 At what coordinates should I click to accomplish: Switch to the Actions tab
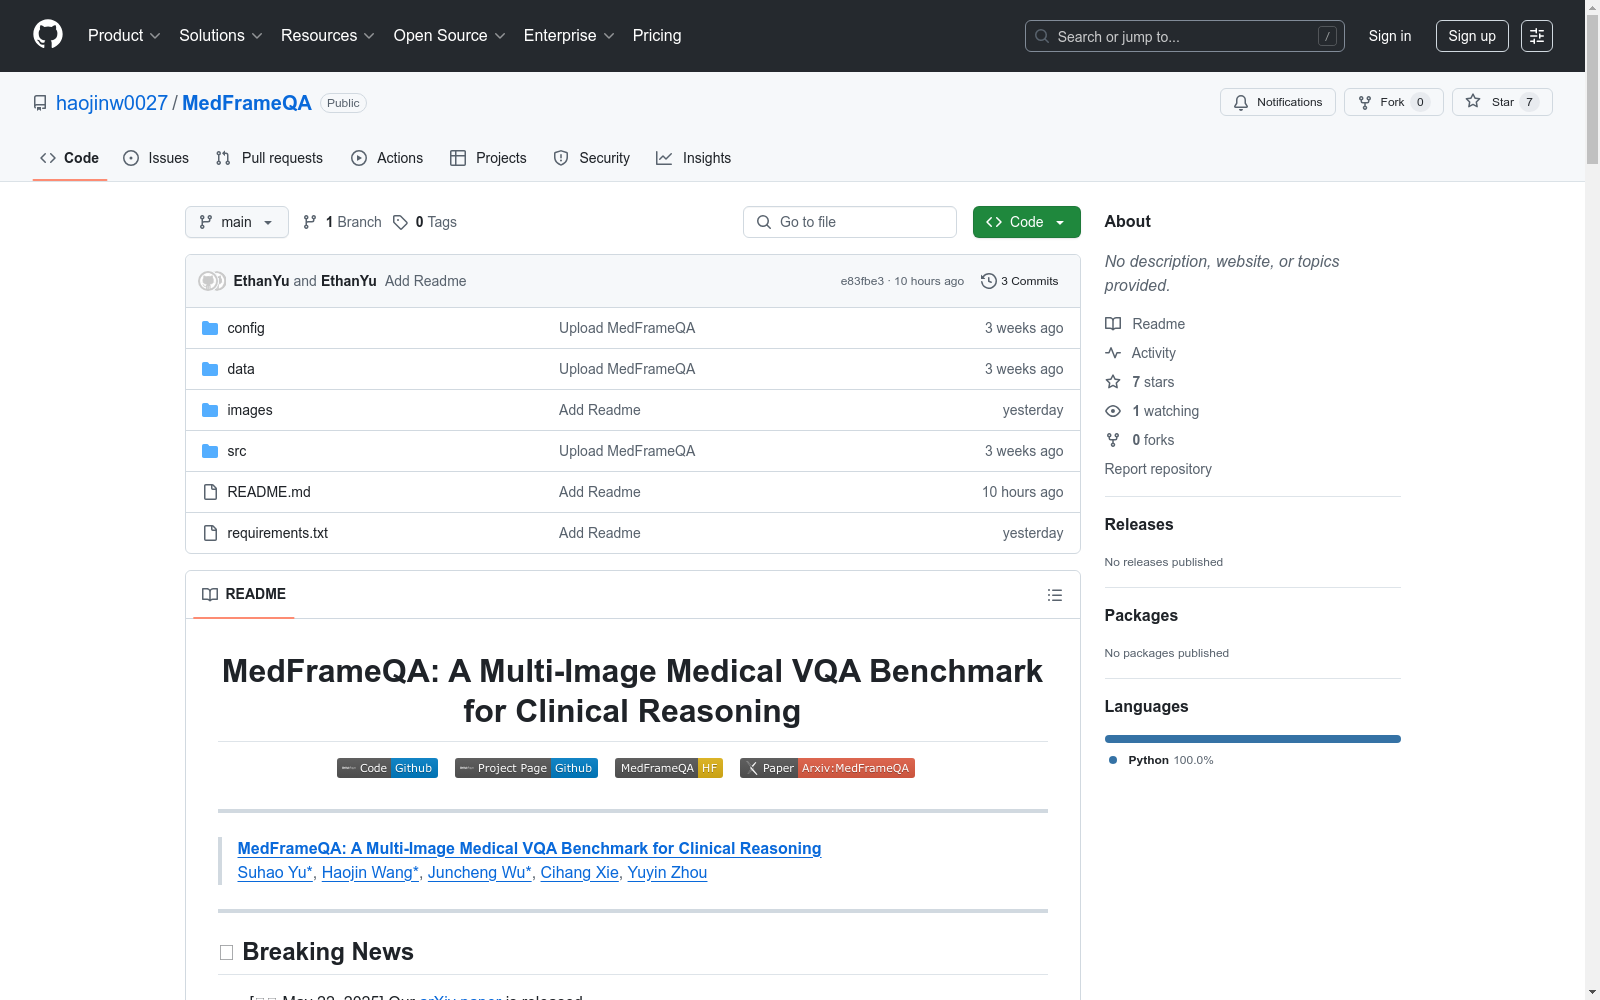[387, 158]
